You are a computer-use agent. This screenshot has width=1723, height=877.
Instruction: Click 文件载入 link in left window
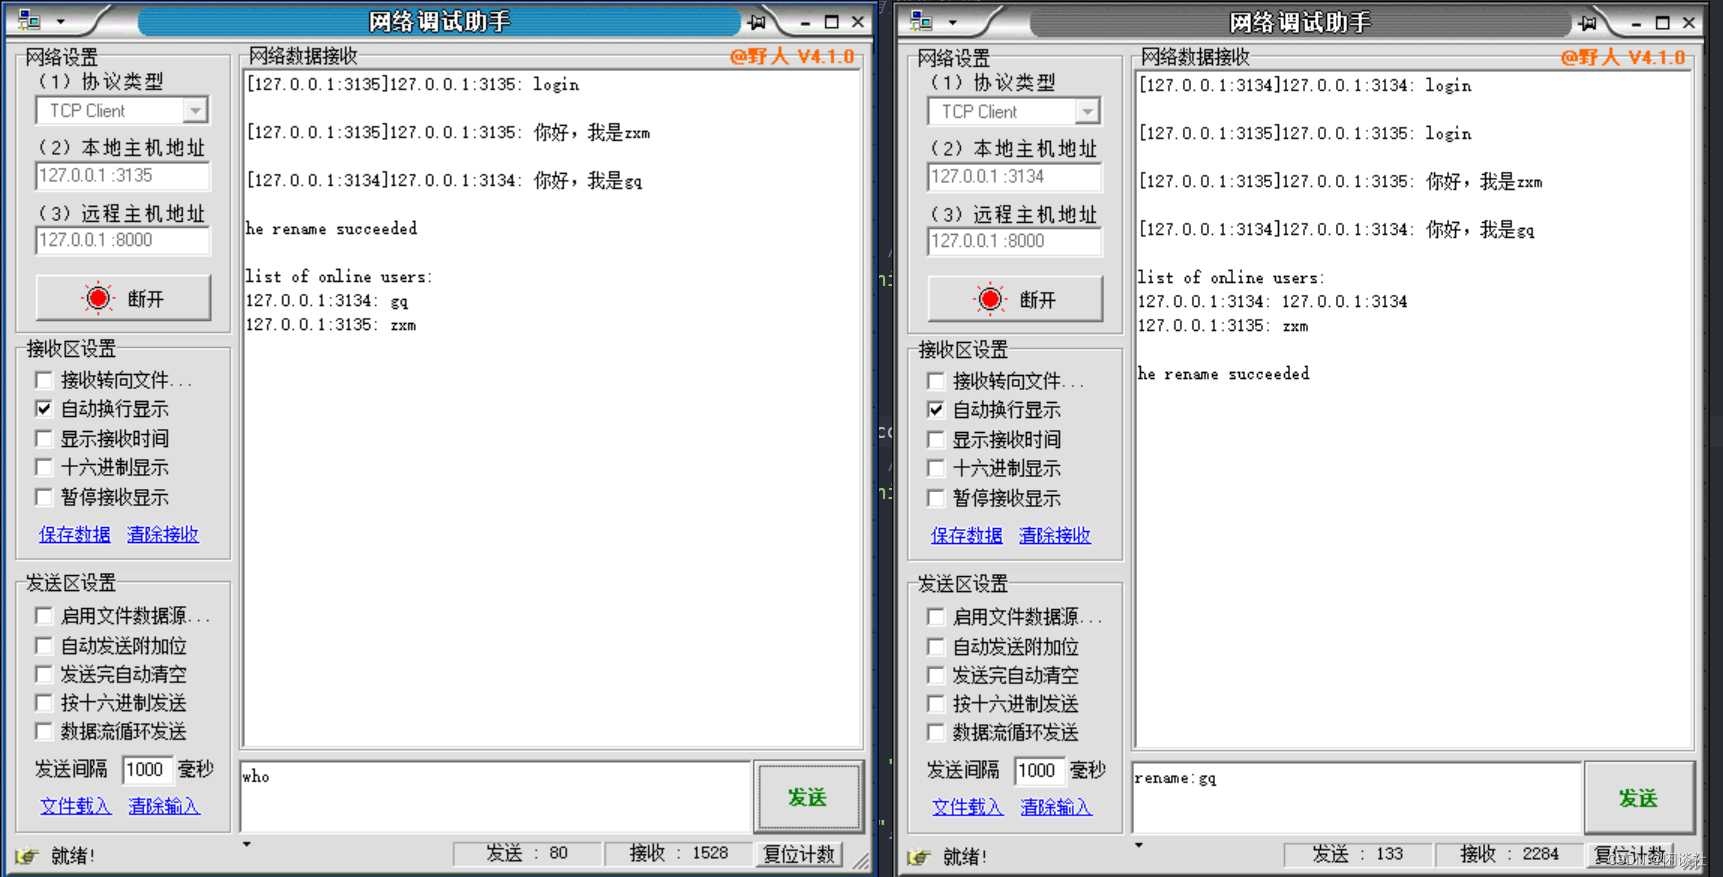[76, 806]
